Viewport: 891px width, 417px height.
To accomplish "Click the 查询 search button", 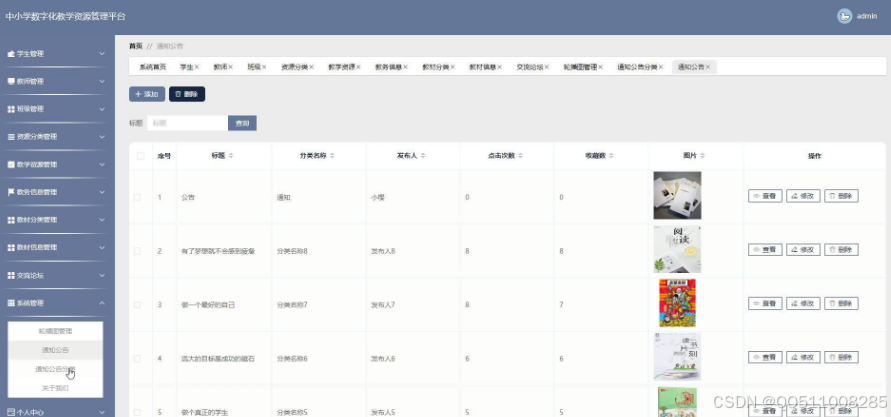I will coord(242,123).
